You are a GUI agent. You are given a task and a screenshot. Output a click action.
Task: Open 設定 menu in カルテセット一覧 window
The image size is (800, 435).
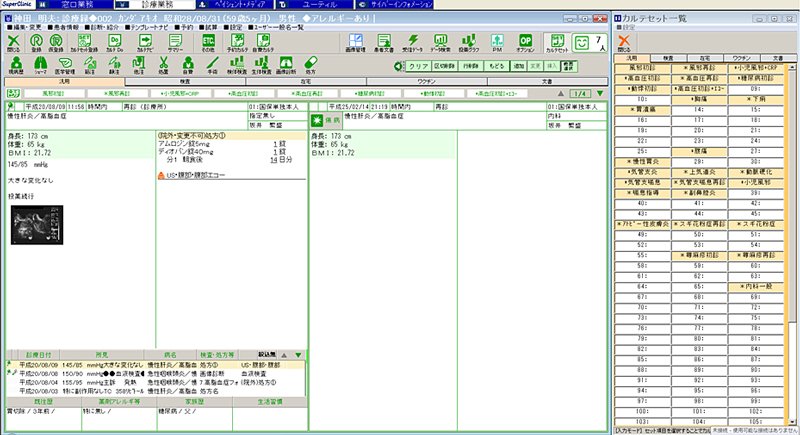[x=626, y=27]
